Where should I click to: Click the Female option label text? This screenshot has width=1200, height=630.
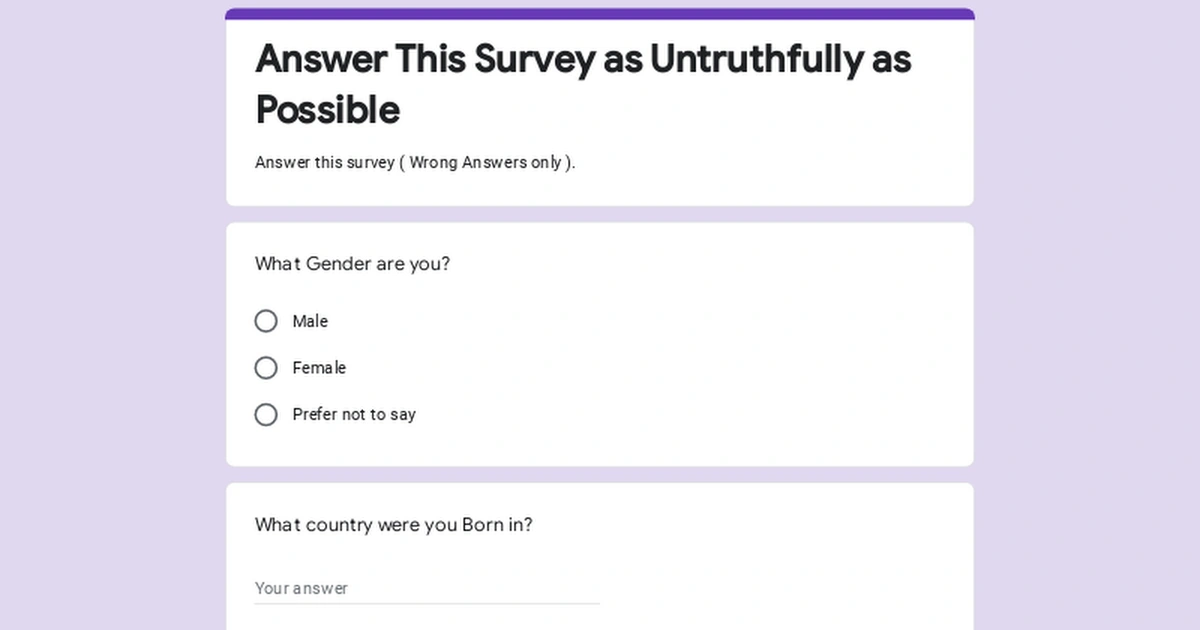[319, 368]
